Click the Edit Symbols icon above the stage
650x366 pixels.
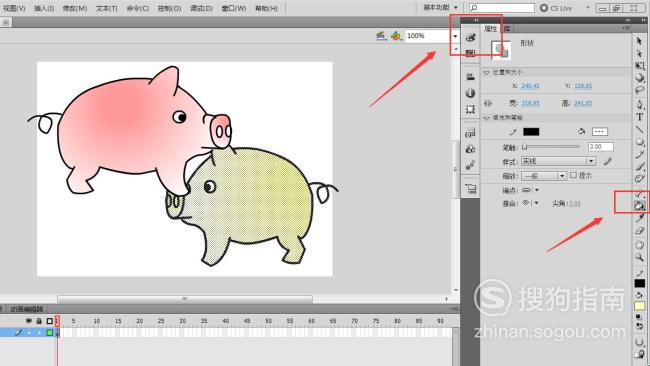click(x=396, y=36)
